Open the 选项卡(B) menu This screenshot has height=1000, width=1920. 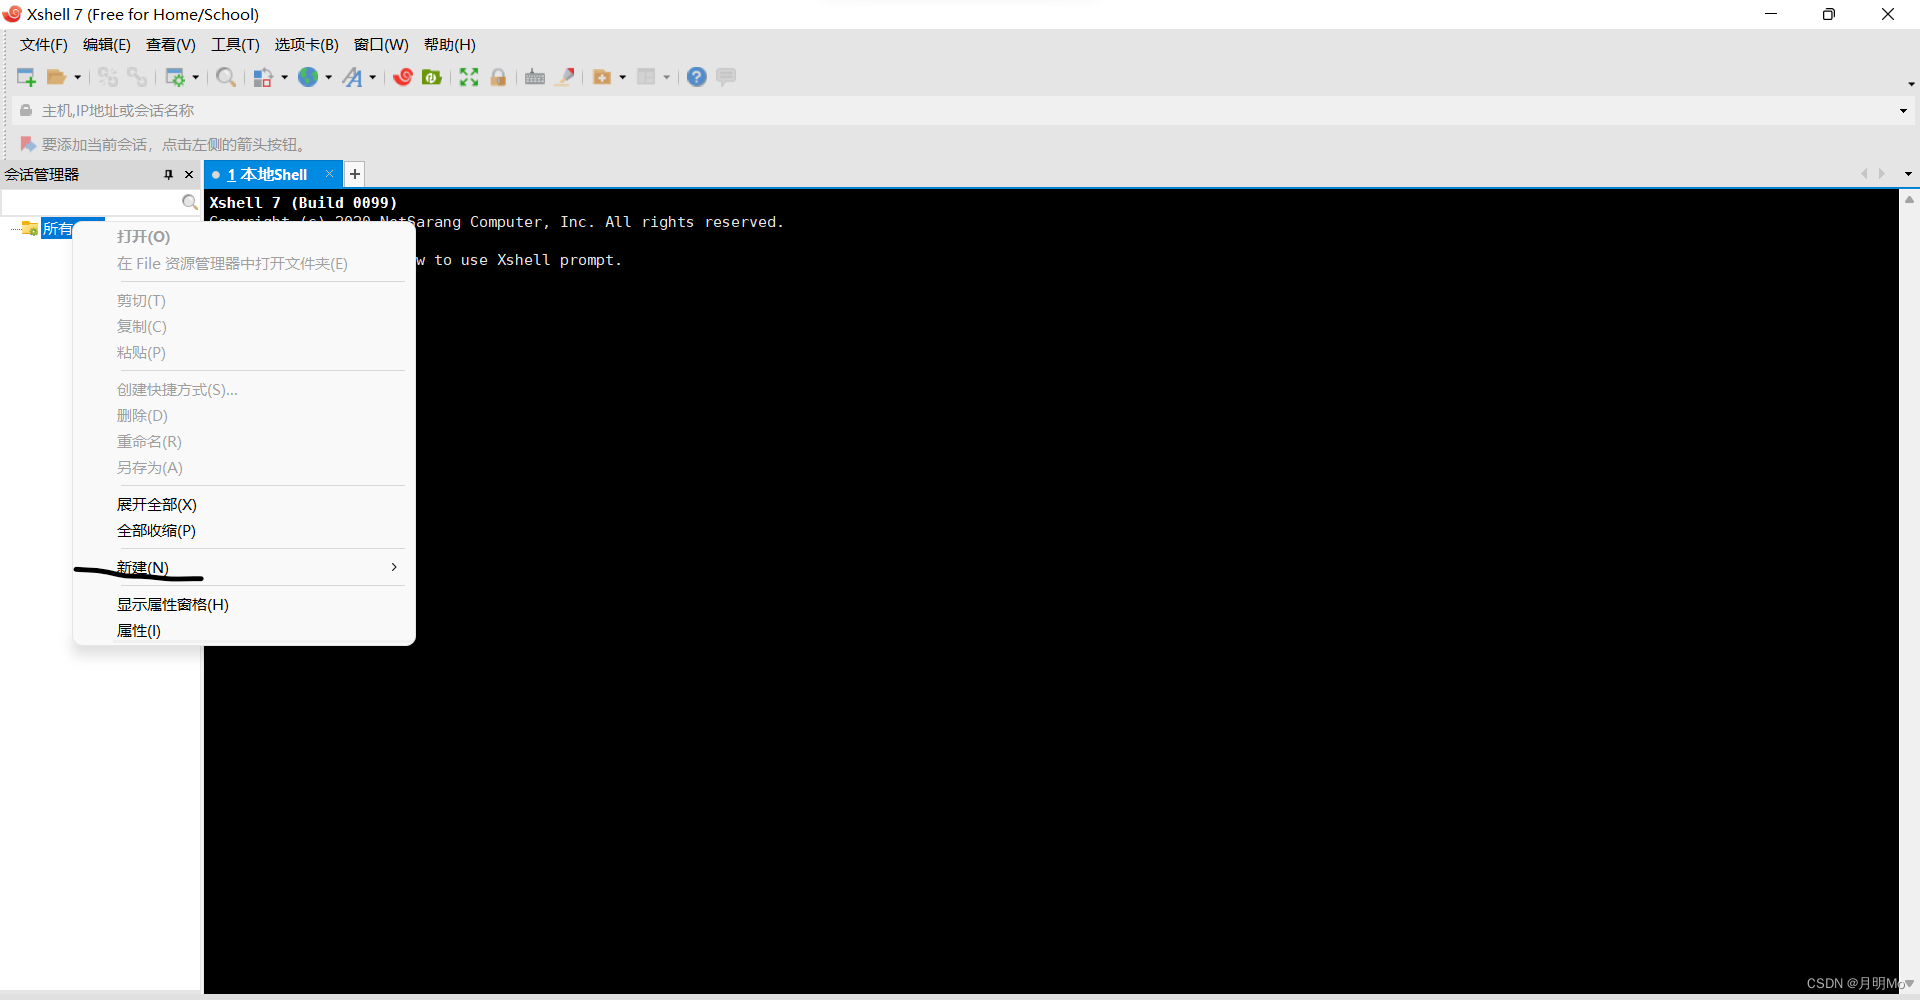[x=307, y=44]
